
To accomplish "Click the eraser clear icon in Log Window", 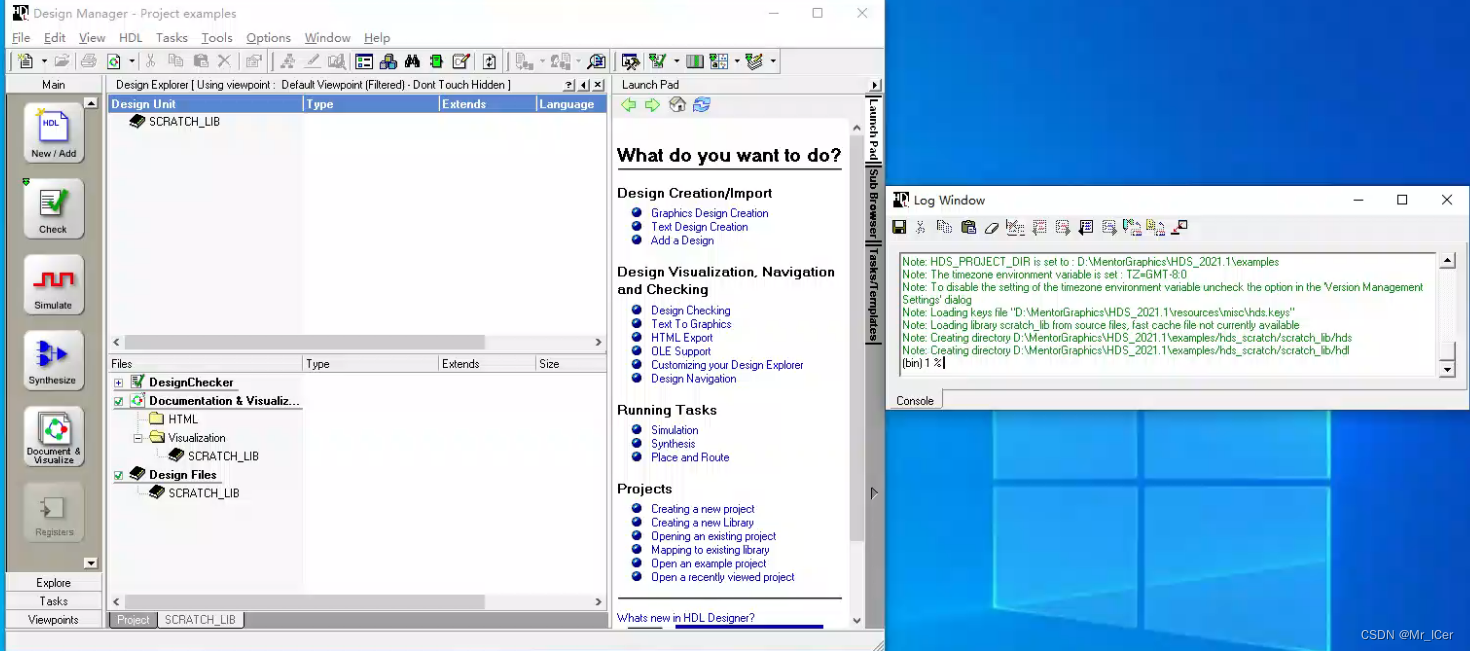I will [991, 228].
